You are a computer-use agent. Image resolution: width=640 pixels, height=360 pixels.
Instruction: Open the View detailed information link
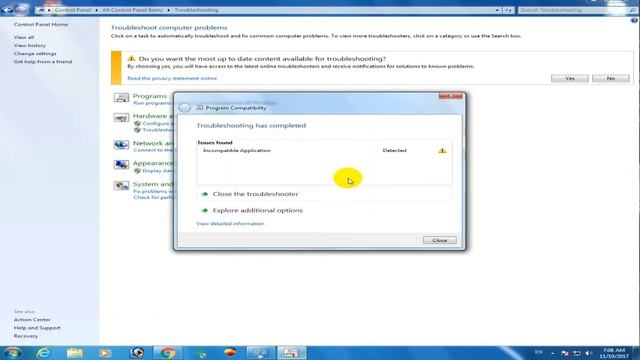pyautogui.click(x=230, y=224)
